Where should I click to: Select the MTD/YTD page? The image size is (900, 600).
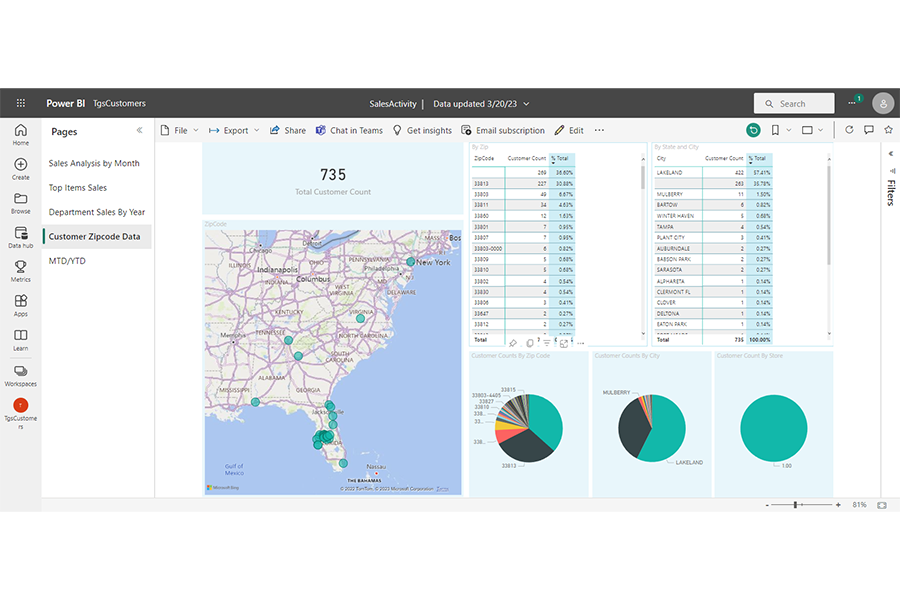[x=67, y=261]
